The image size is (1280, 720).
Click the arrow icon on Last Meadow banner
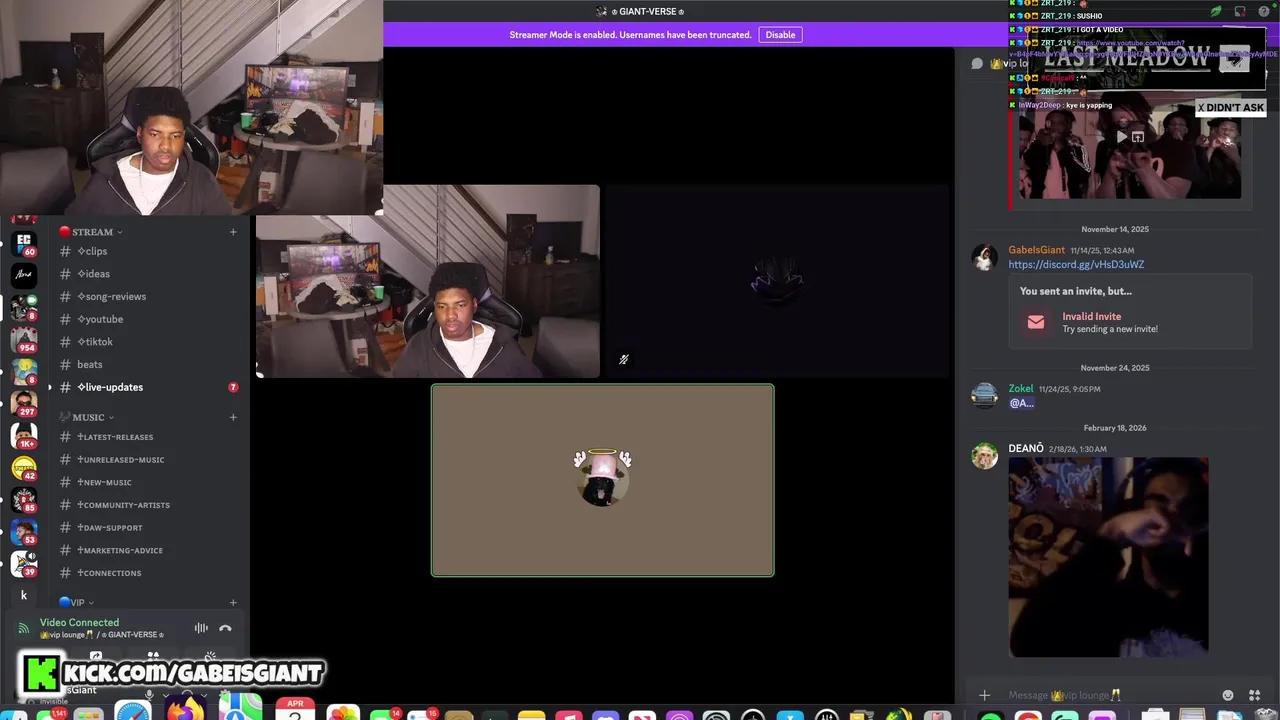pos(1234,58)
